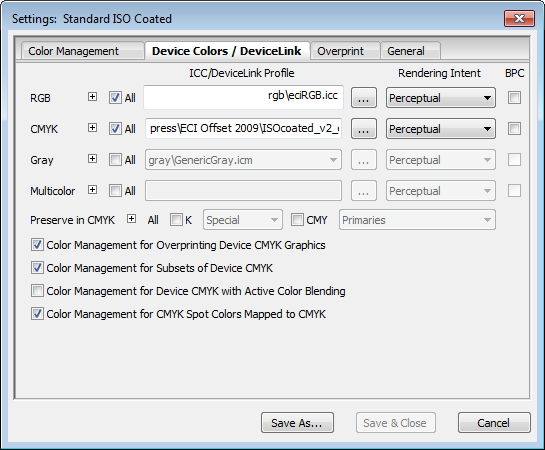Screen dimensions: 545x450
Task: Uncheck the RGB All checkbox
Action: 115,98
